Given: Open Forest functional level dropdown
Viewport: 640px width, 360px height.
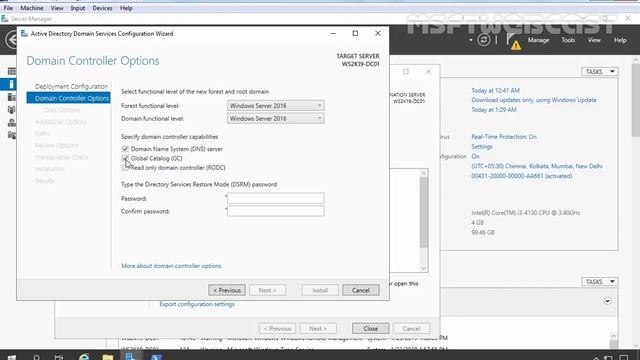Looking at the screenshot, I should (x=276, y=106).
